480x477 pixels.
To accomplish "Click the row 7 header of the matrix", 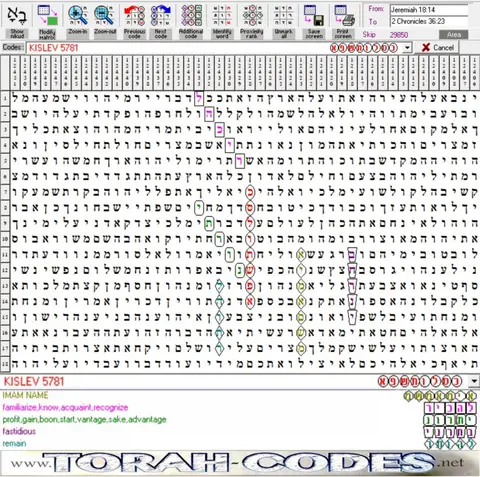I will (5, 192).
